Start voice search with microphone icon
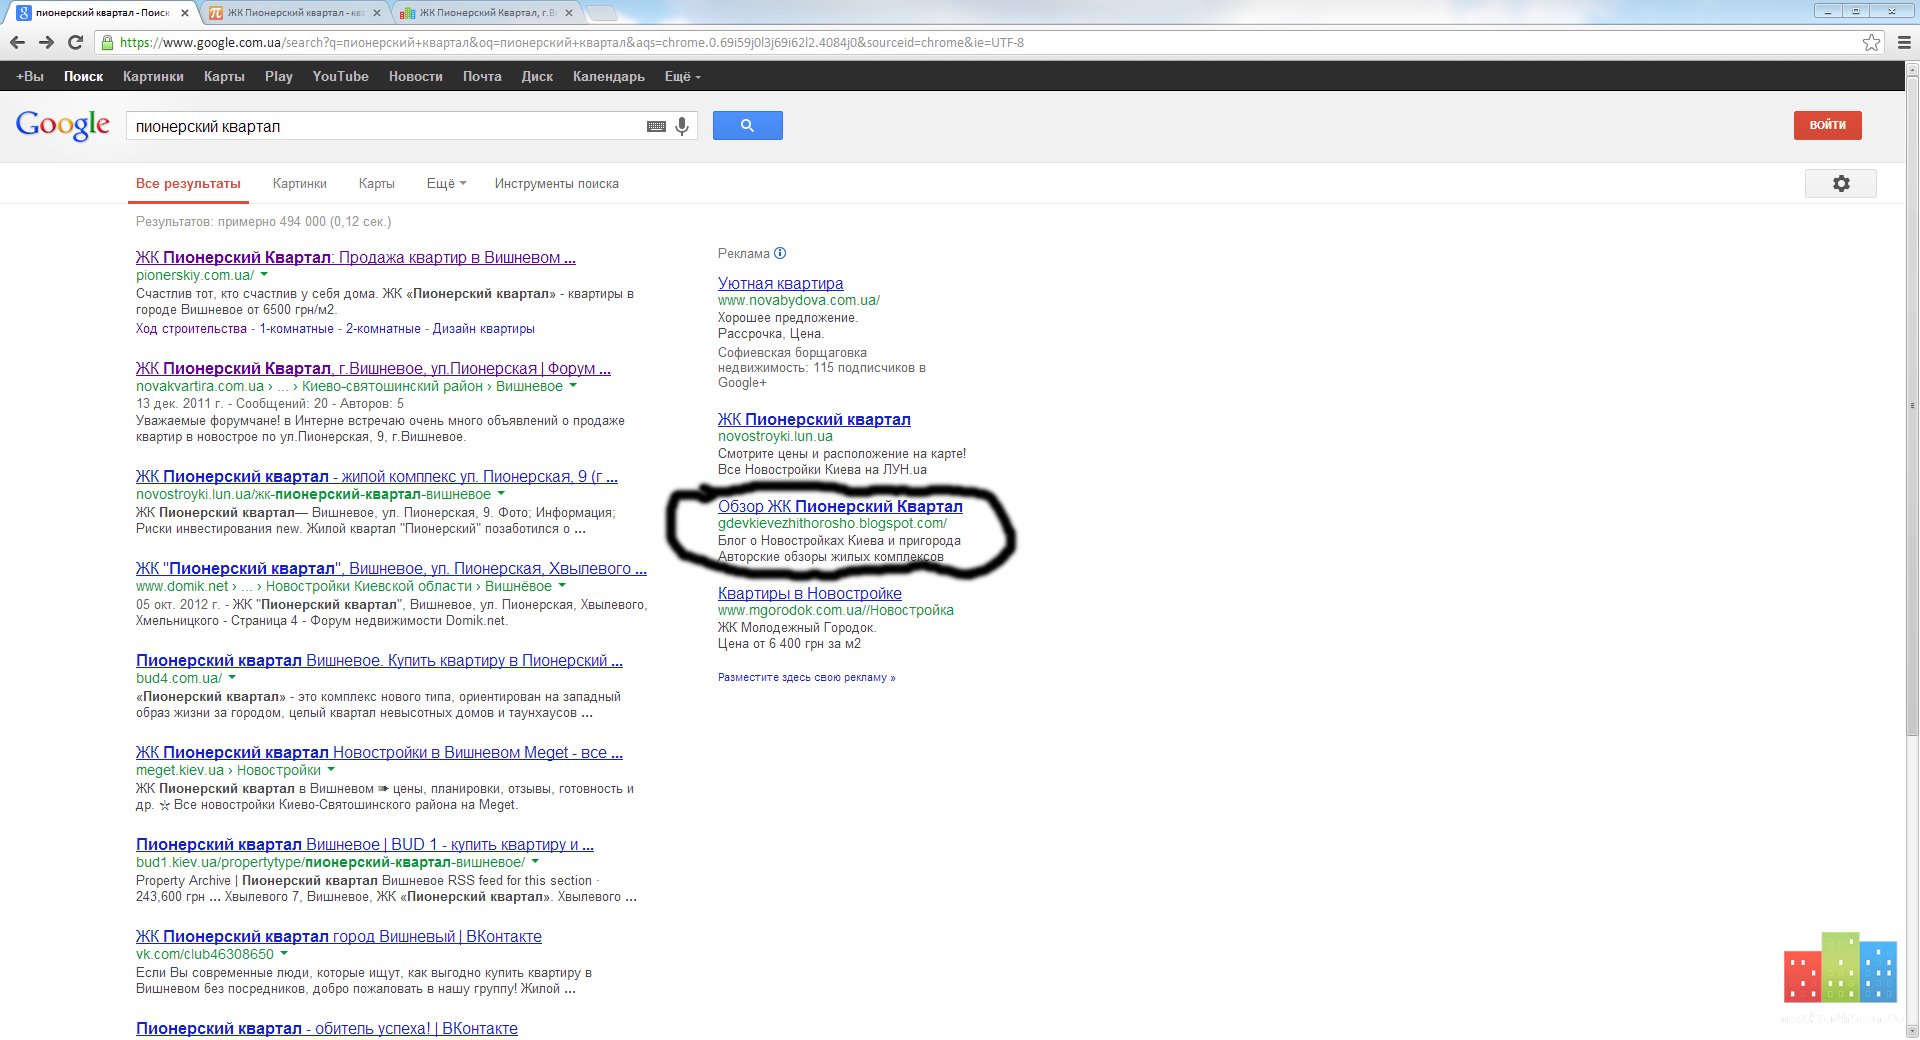This screenshot has height=1040, width=1920. [x=682, y=126]
